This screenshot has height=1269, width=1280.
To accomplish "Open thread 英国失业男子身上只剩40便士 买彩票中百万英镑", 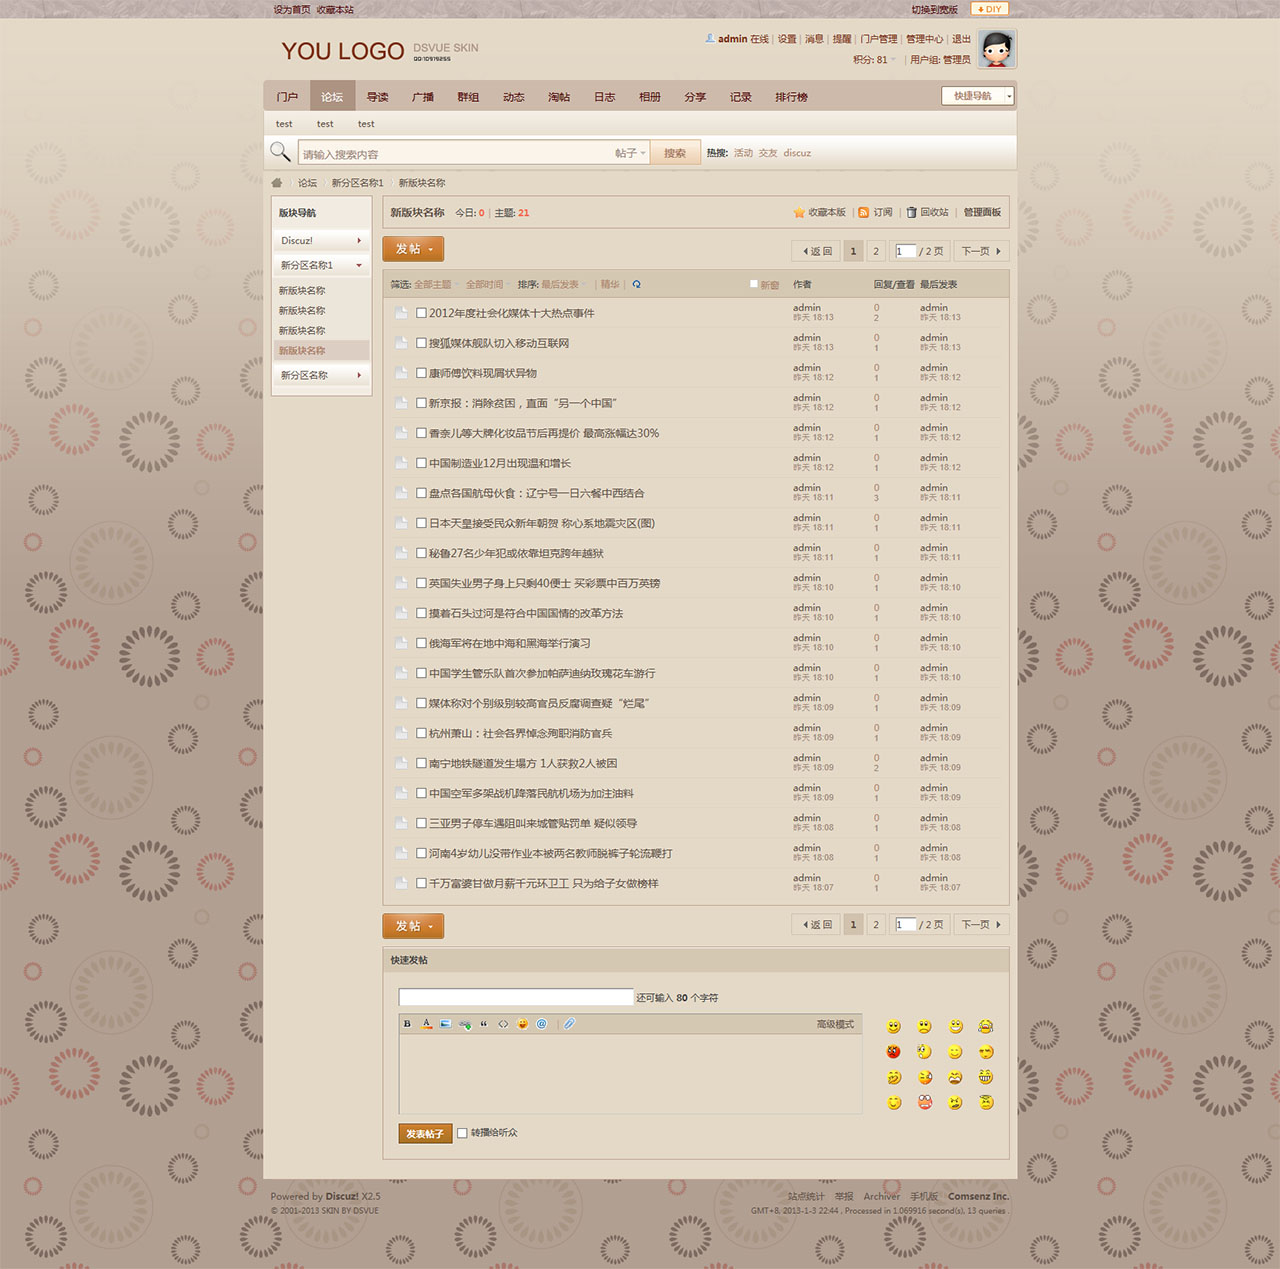I will pyautogui.click(x=544, y=583).
